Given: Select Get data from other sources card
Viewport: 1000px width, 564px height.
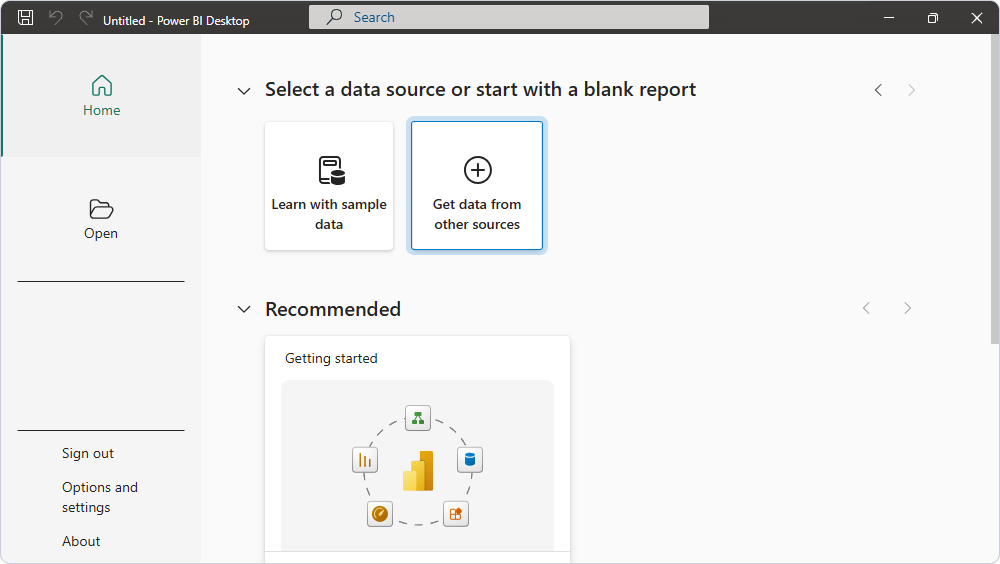Looking at the screenshot, I should click(x=477, y=186).
